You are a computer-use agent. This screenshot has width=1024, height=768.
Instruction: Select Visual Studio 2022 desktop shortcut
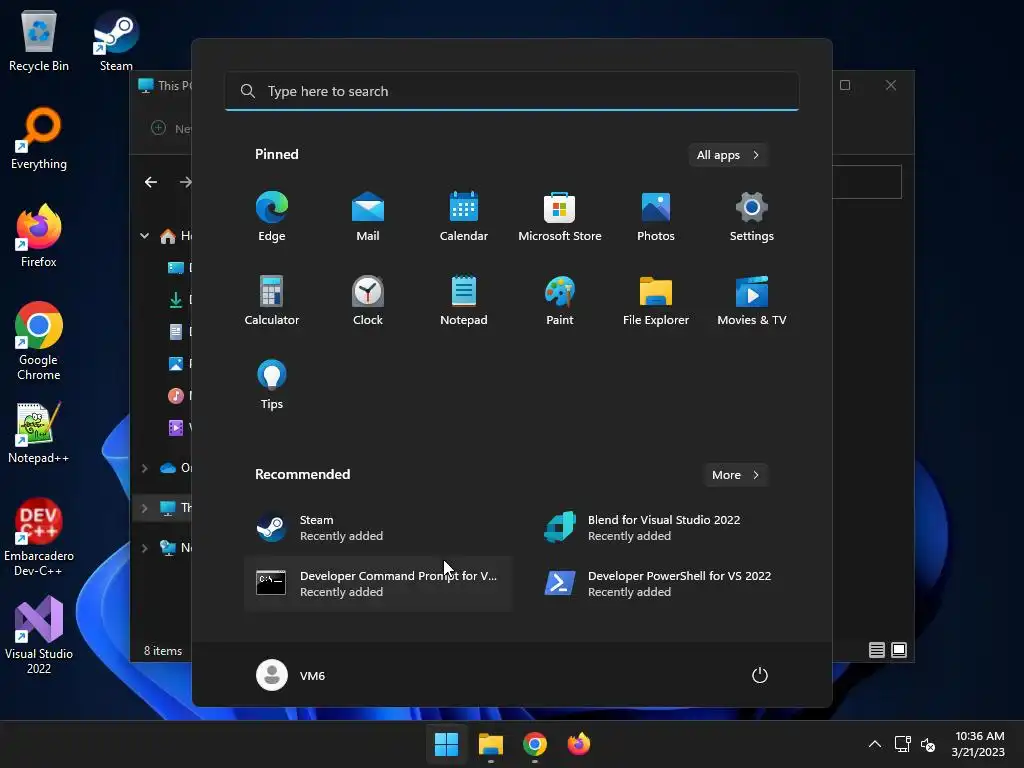(39, 635)
